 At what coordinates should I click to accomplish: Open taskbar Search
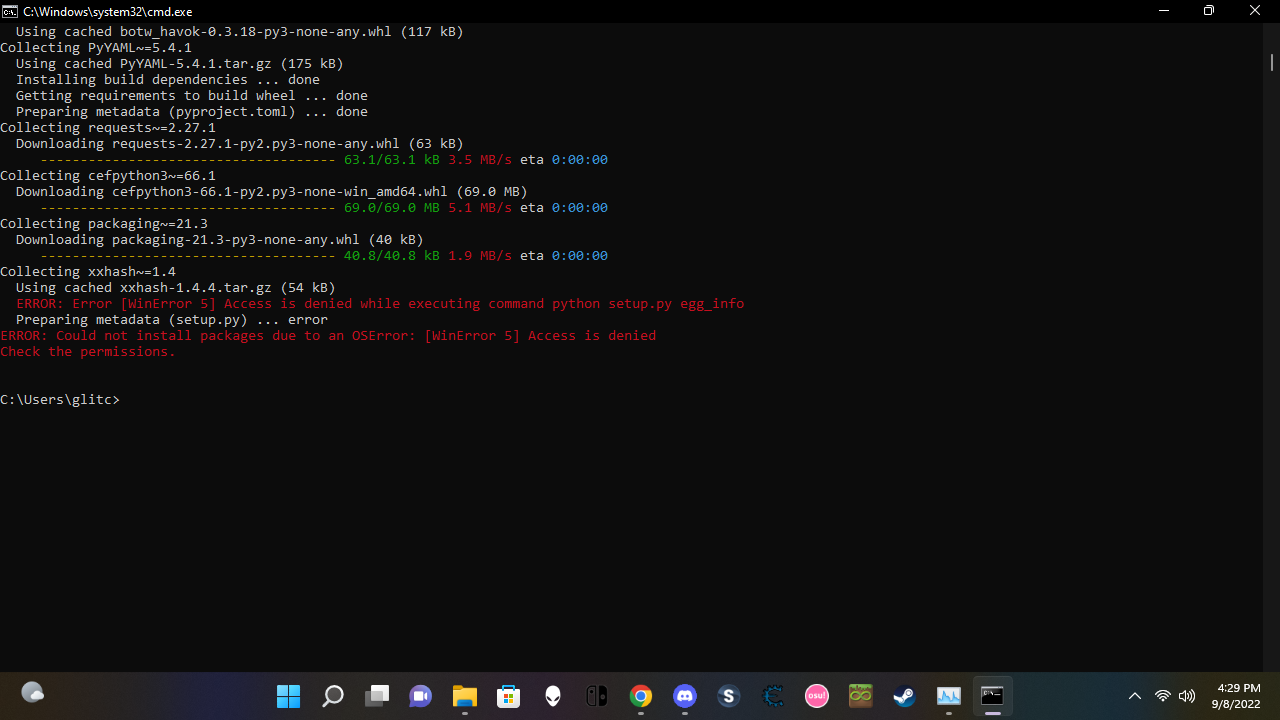click(x=333, y=696)
